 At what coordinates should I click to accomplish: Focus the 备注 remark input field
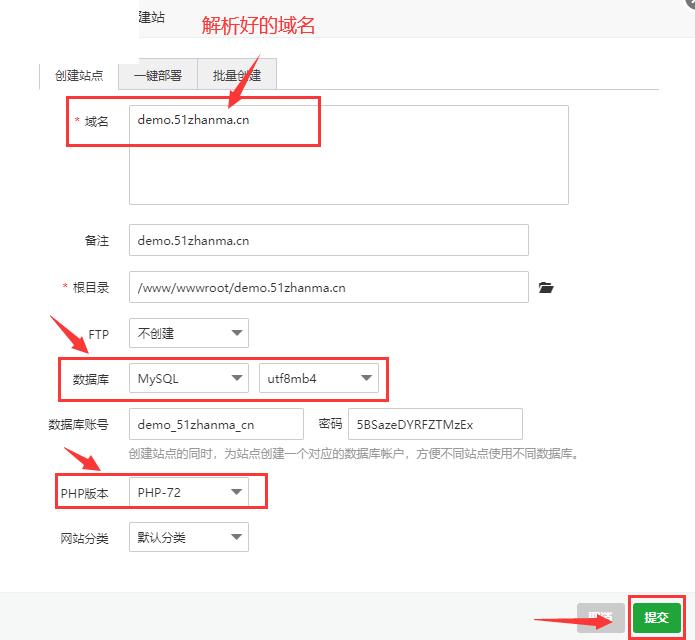[x=328, y=240]
